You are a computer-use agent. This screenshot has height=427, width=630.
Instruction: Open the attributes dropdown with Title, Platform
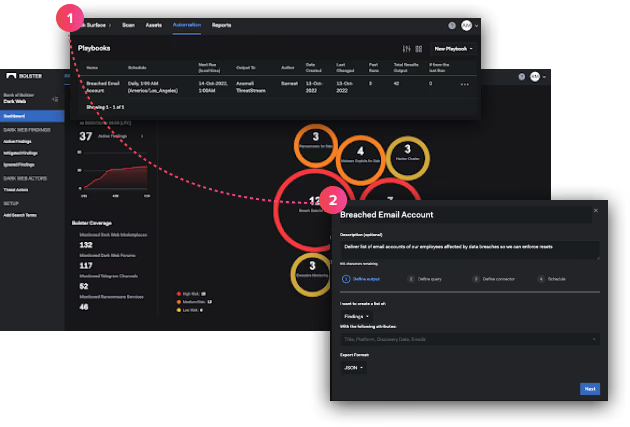click(x=470, y=339)
